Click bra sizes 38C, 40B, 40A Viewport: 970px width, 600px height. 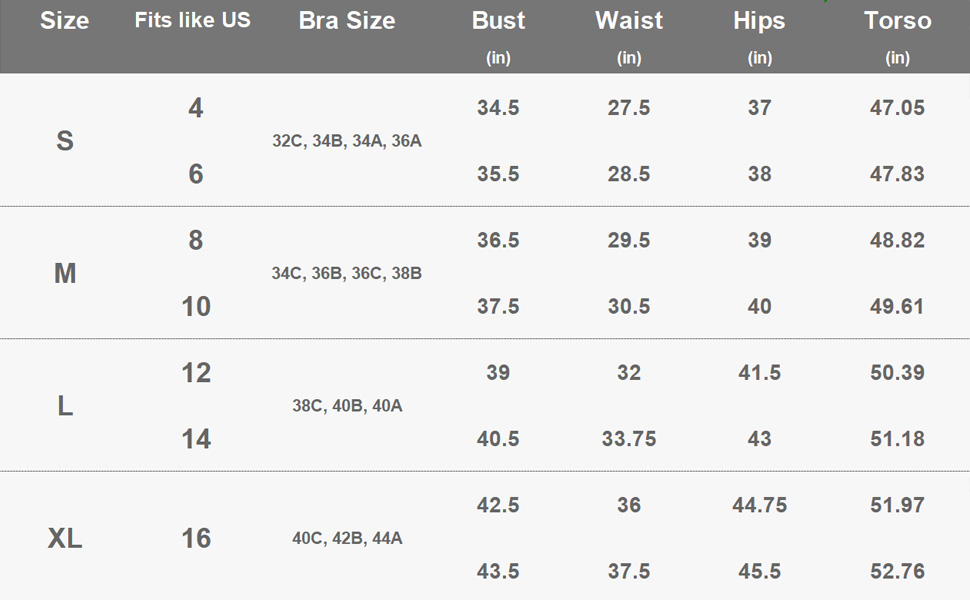pos(346,406)
